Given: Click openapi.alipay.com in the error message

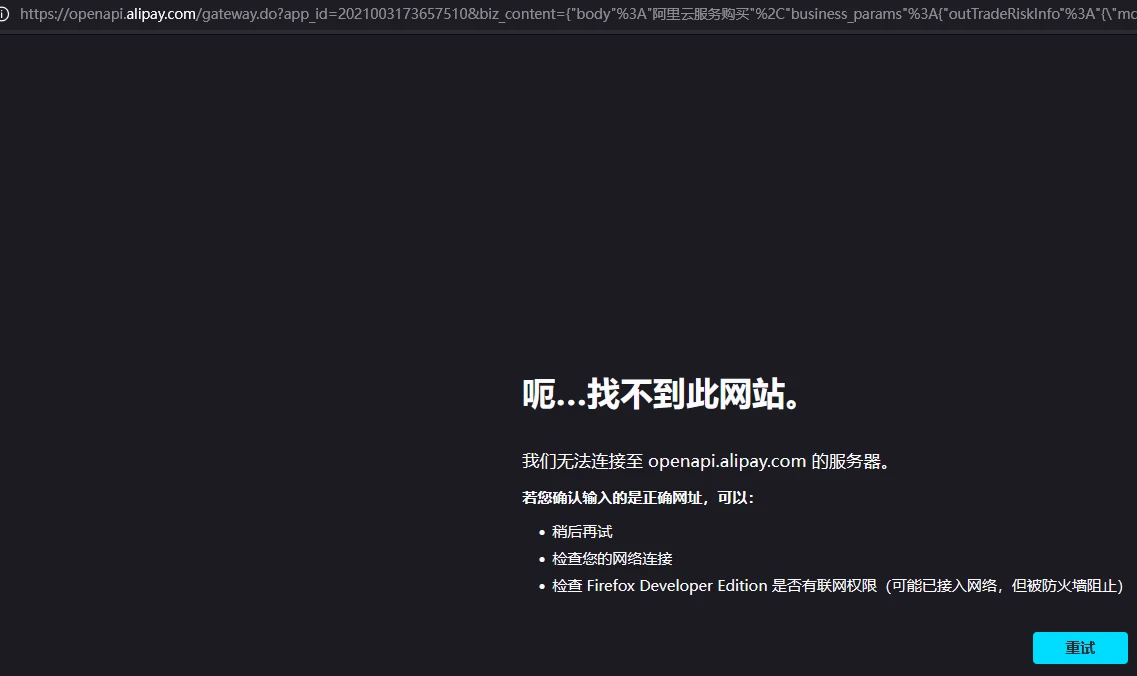Looking at the screenshot, I should tap(727, 461).
